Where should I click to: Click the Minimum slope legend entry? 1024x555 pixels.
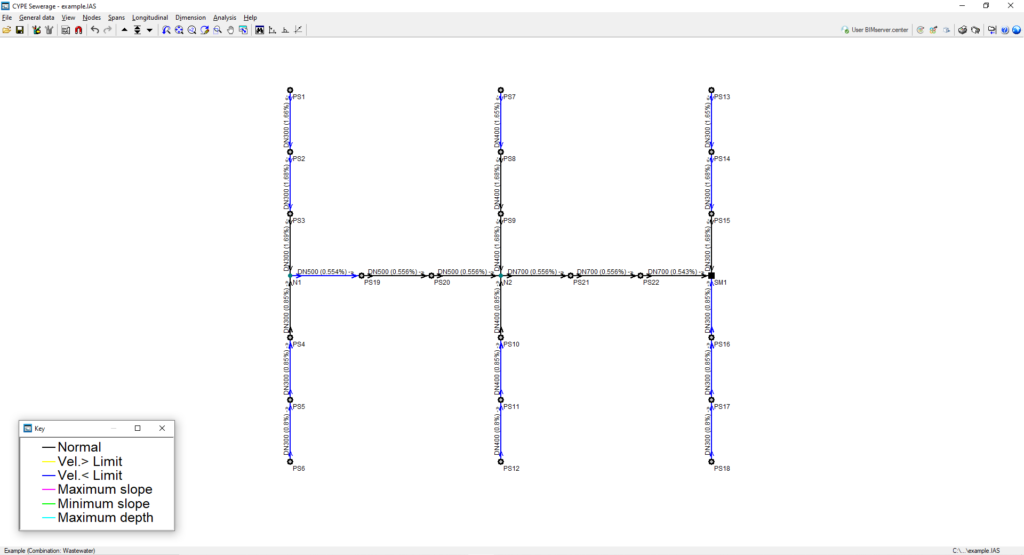click(103, 504)
